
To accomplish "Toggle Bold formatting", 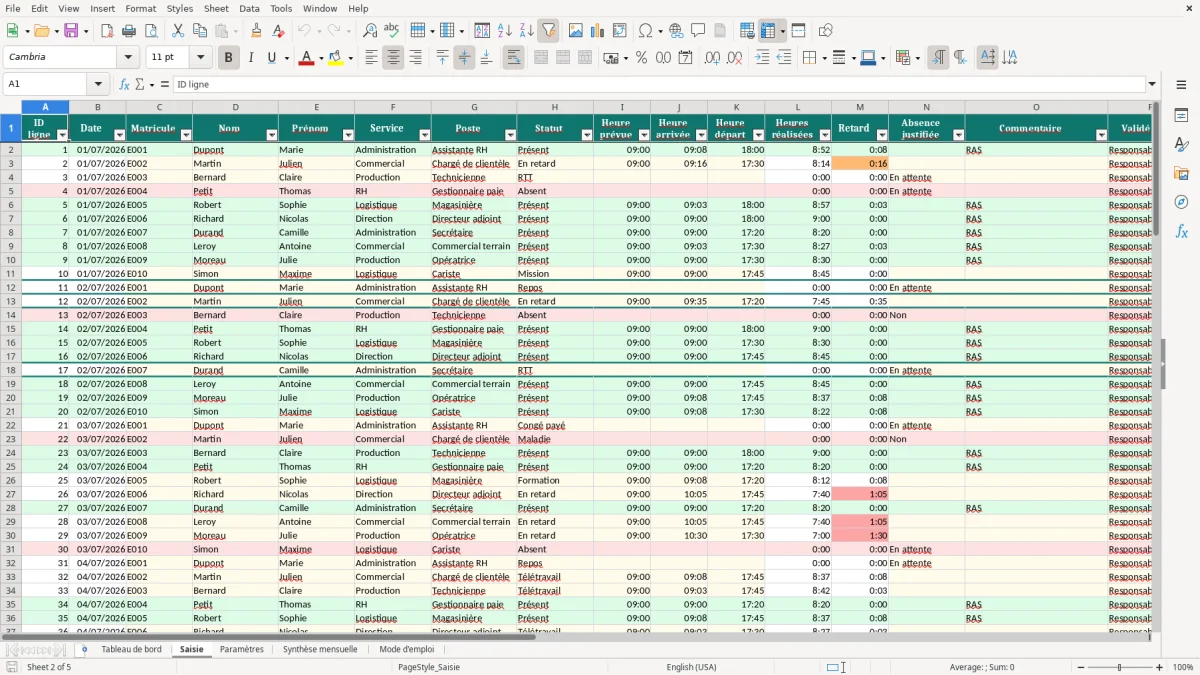I will coord(228,58).
